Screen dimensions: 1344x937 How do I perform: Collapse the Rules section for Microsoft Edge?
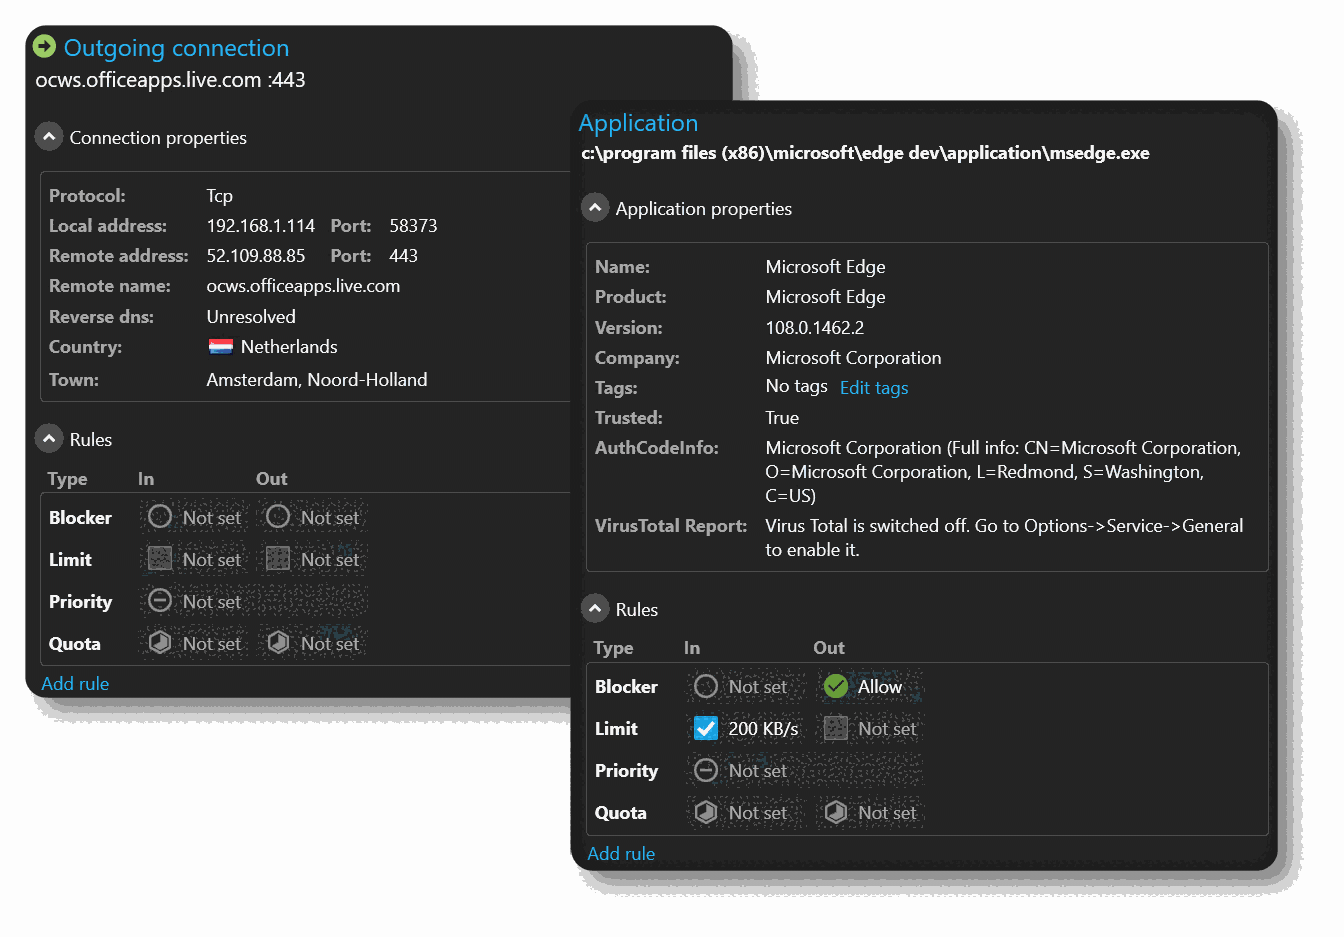(x=595, y=608)
